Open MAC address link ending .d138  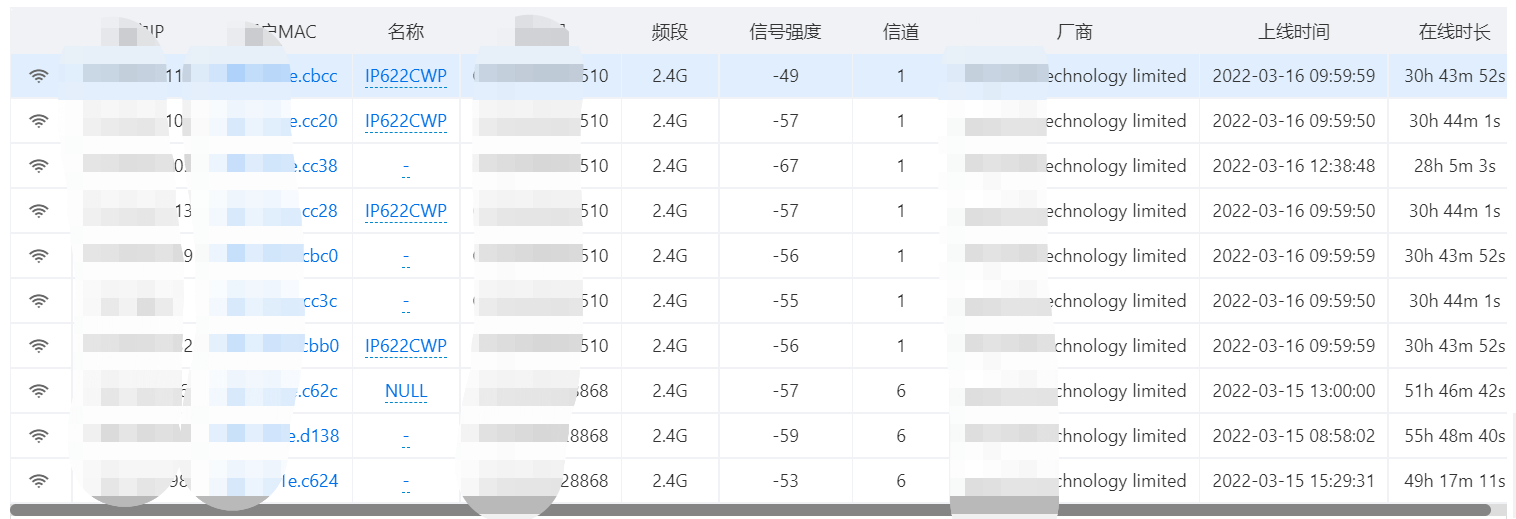click(x=311, y=436)
